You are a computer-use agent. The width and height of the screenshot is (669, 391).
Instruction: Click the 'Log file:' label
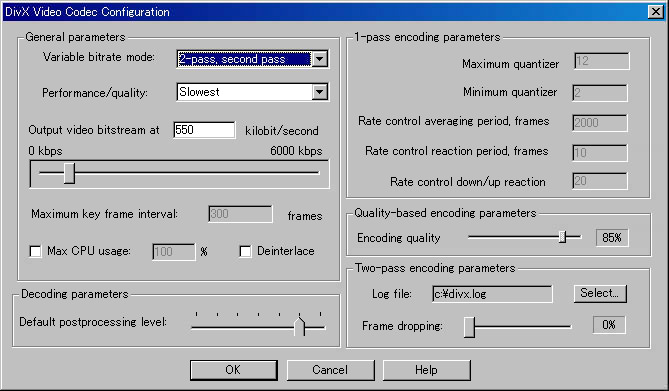pyautogui.click(x=392, y=294)
